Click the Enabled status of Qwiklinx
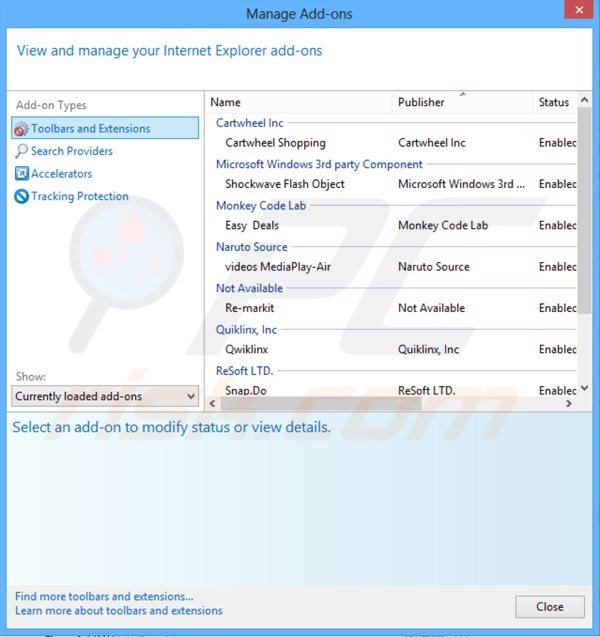This screenshot has height=637, width=600. coord(557,349)
